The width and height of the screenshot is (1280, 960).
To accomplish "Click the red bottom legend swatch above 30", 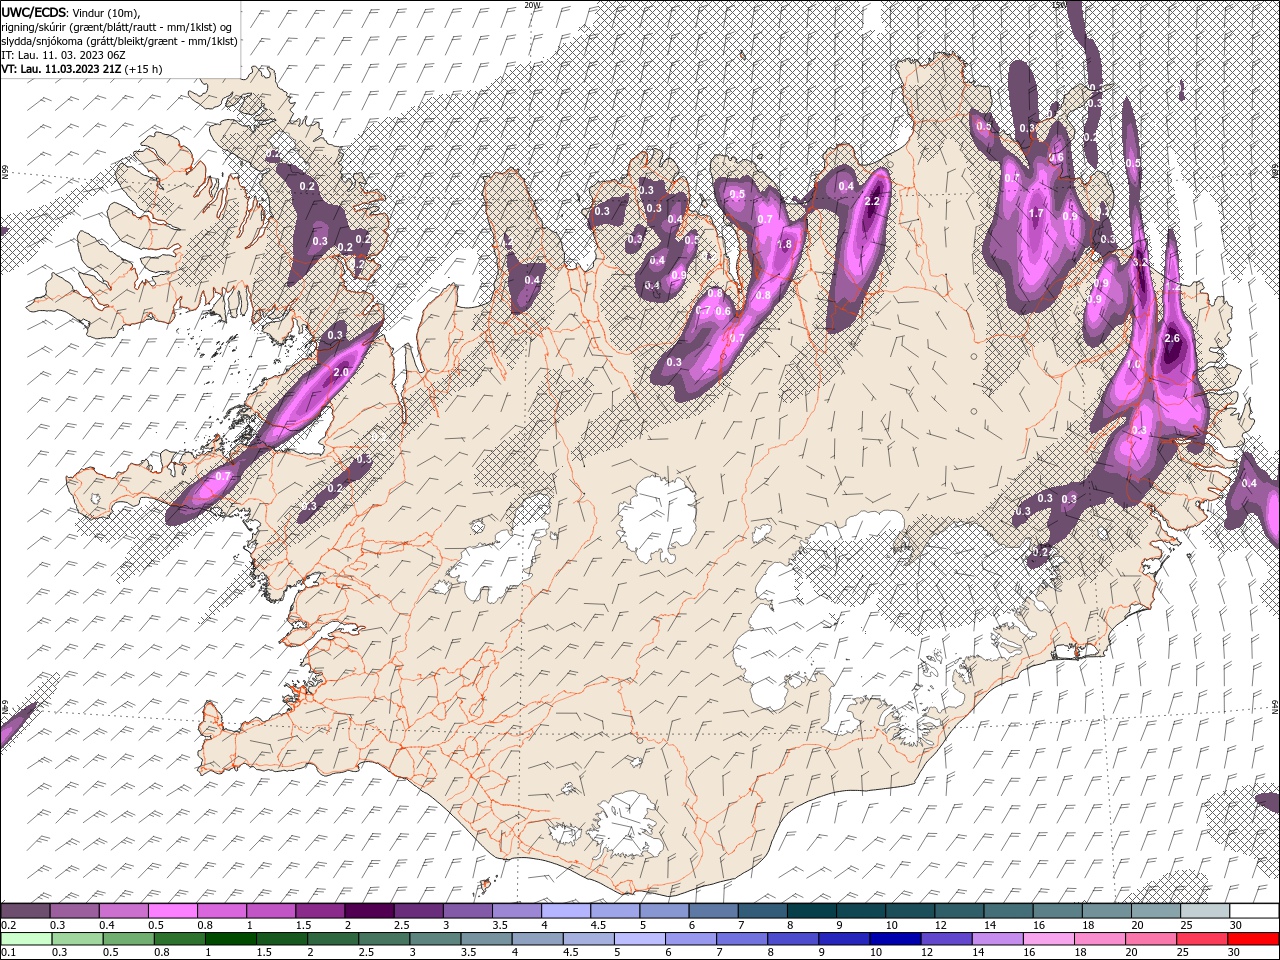I will (x=1252, y=938).
